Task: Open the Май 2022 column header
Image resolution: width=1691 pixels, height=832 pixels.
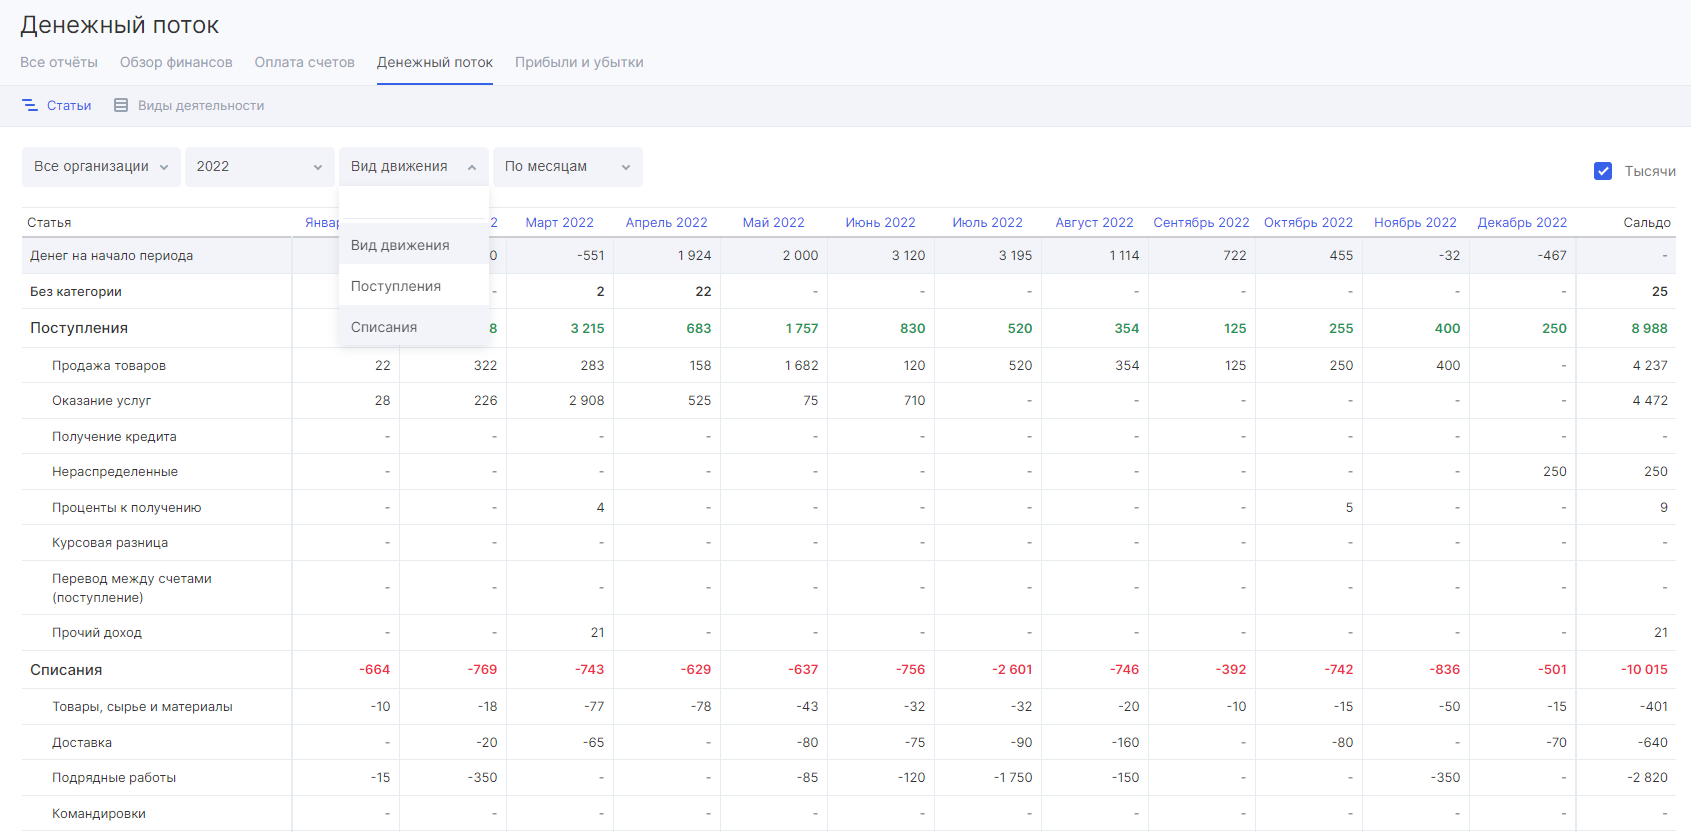Action: 774,222
